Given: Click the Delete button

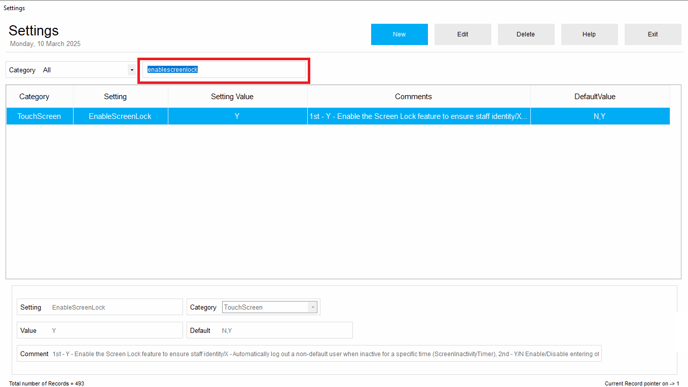Looking at the screenshot, I should pos(526,34).
